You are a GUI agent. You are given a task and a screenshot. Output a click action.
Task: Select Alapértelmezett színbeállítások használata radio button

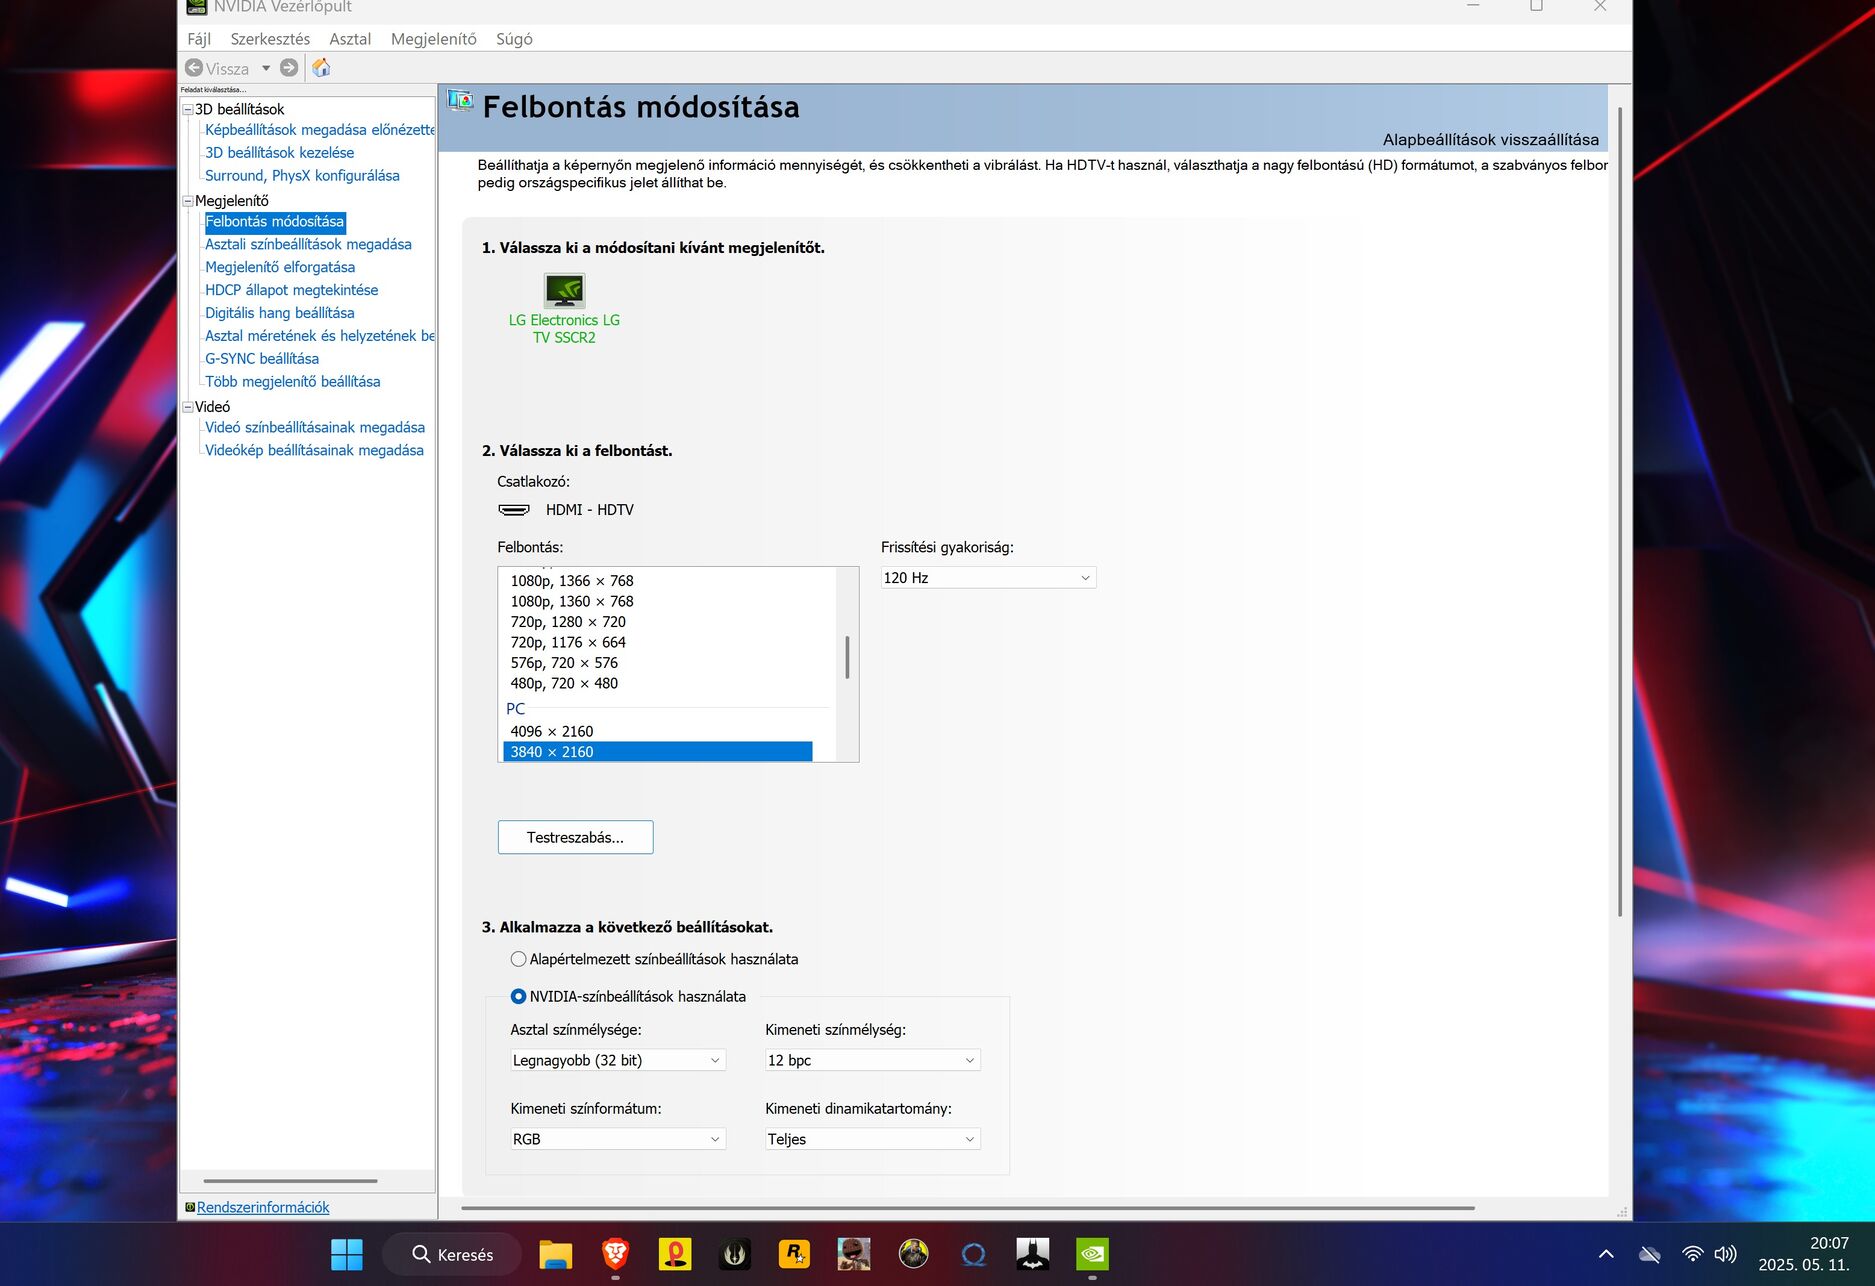point(518,959)
